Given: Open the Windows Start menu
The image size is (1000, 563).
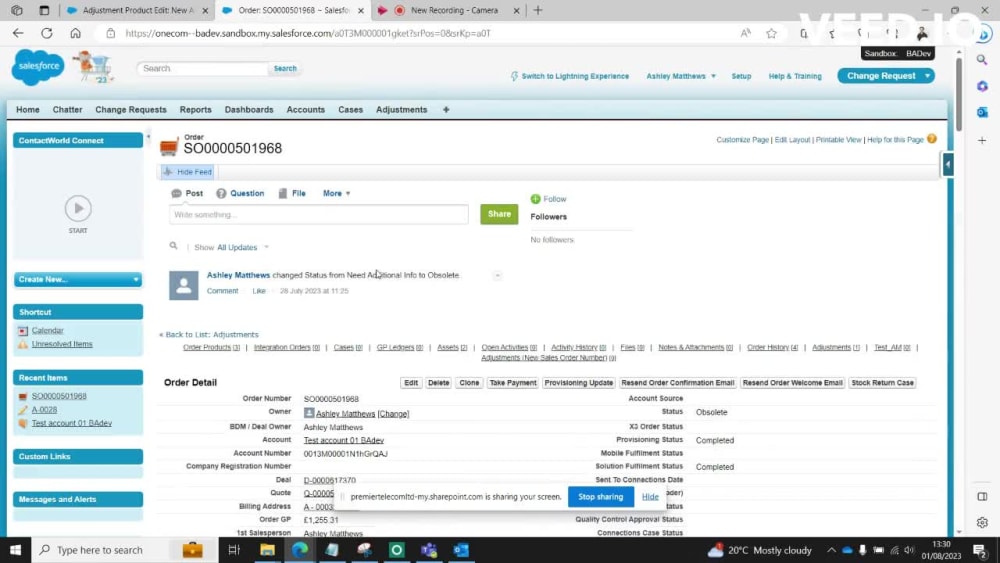Looking at the screenshot, I should tap(15, 550).
